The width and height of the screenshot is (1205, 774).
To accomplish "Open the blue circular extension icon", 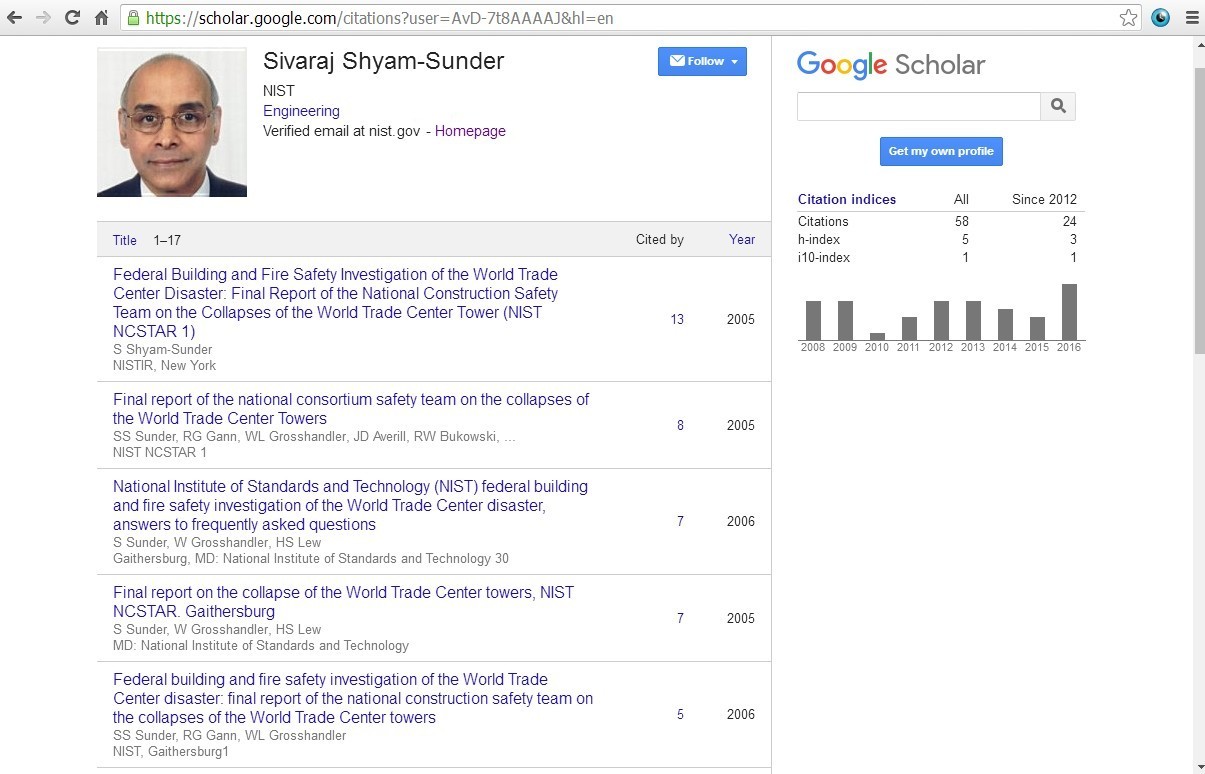I will (x=1161, y=17).
